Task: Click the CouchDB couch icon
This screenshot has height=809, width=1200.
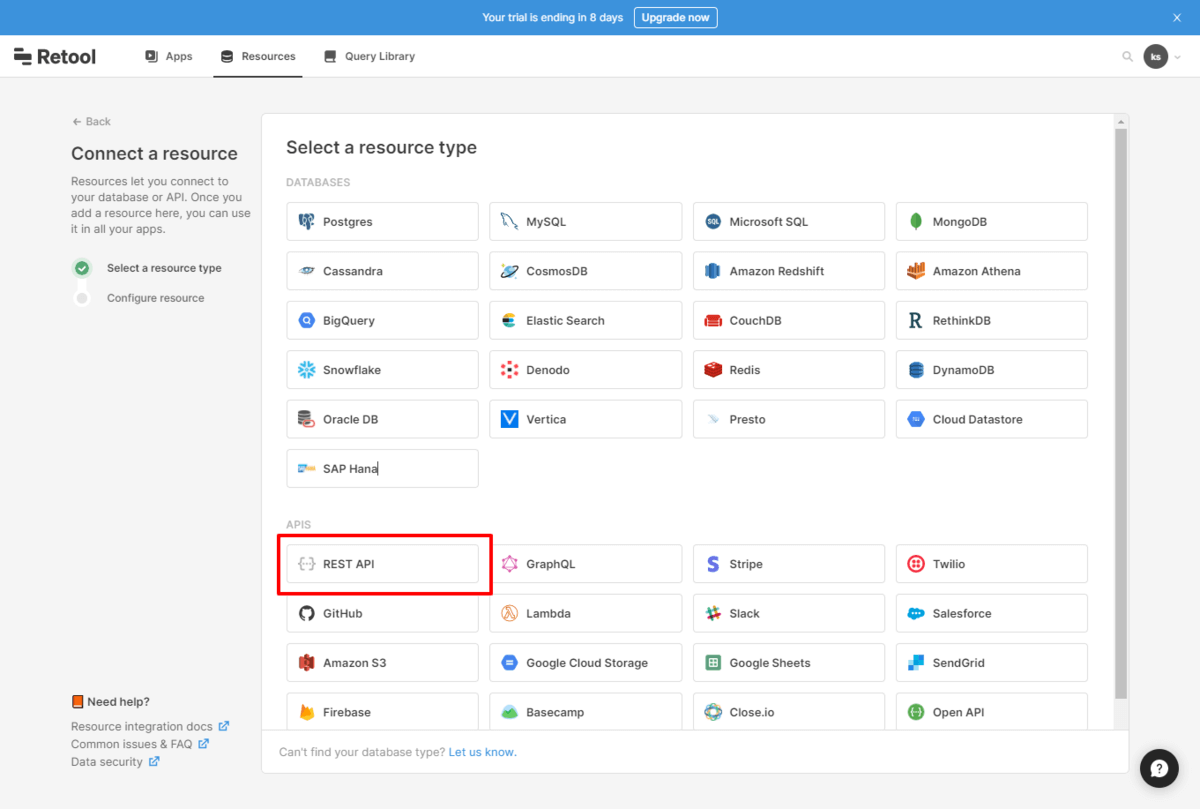Action: click(712, 321)
